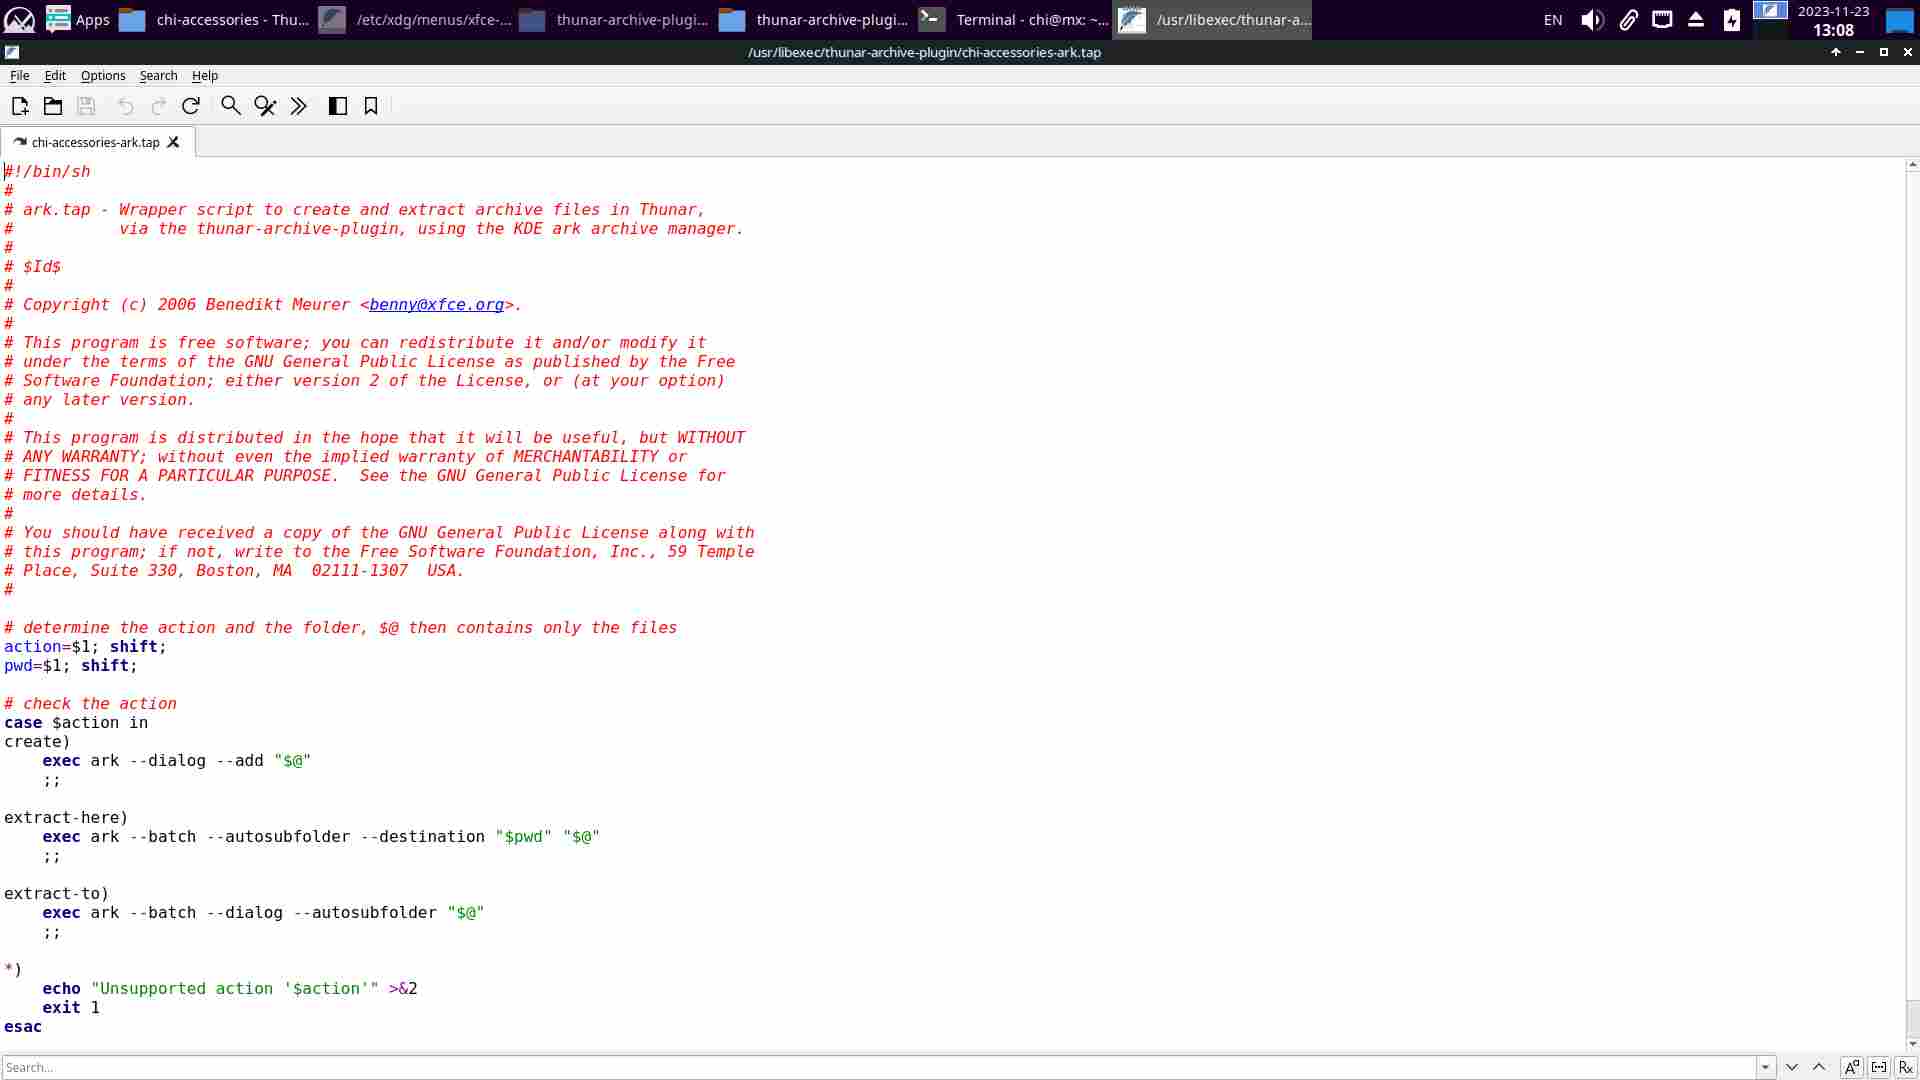
Task: Close the chi-accessories-ark.tap tab
Action: click(x=174, y=142)
